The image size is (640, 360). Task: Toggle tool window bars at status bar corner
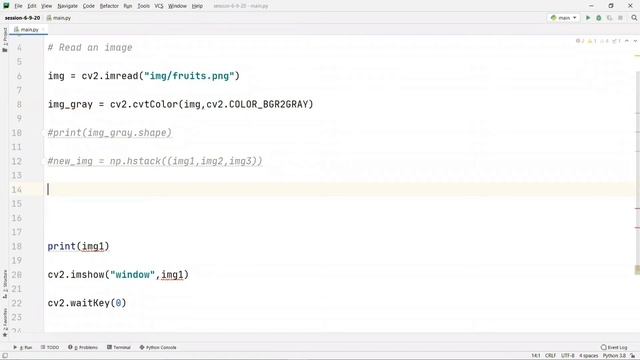pos(5,356)
